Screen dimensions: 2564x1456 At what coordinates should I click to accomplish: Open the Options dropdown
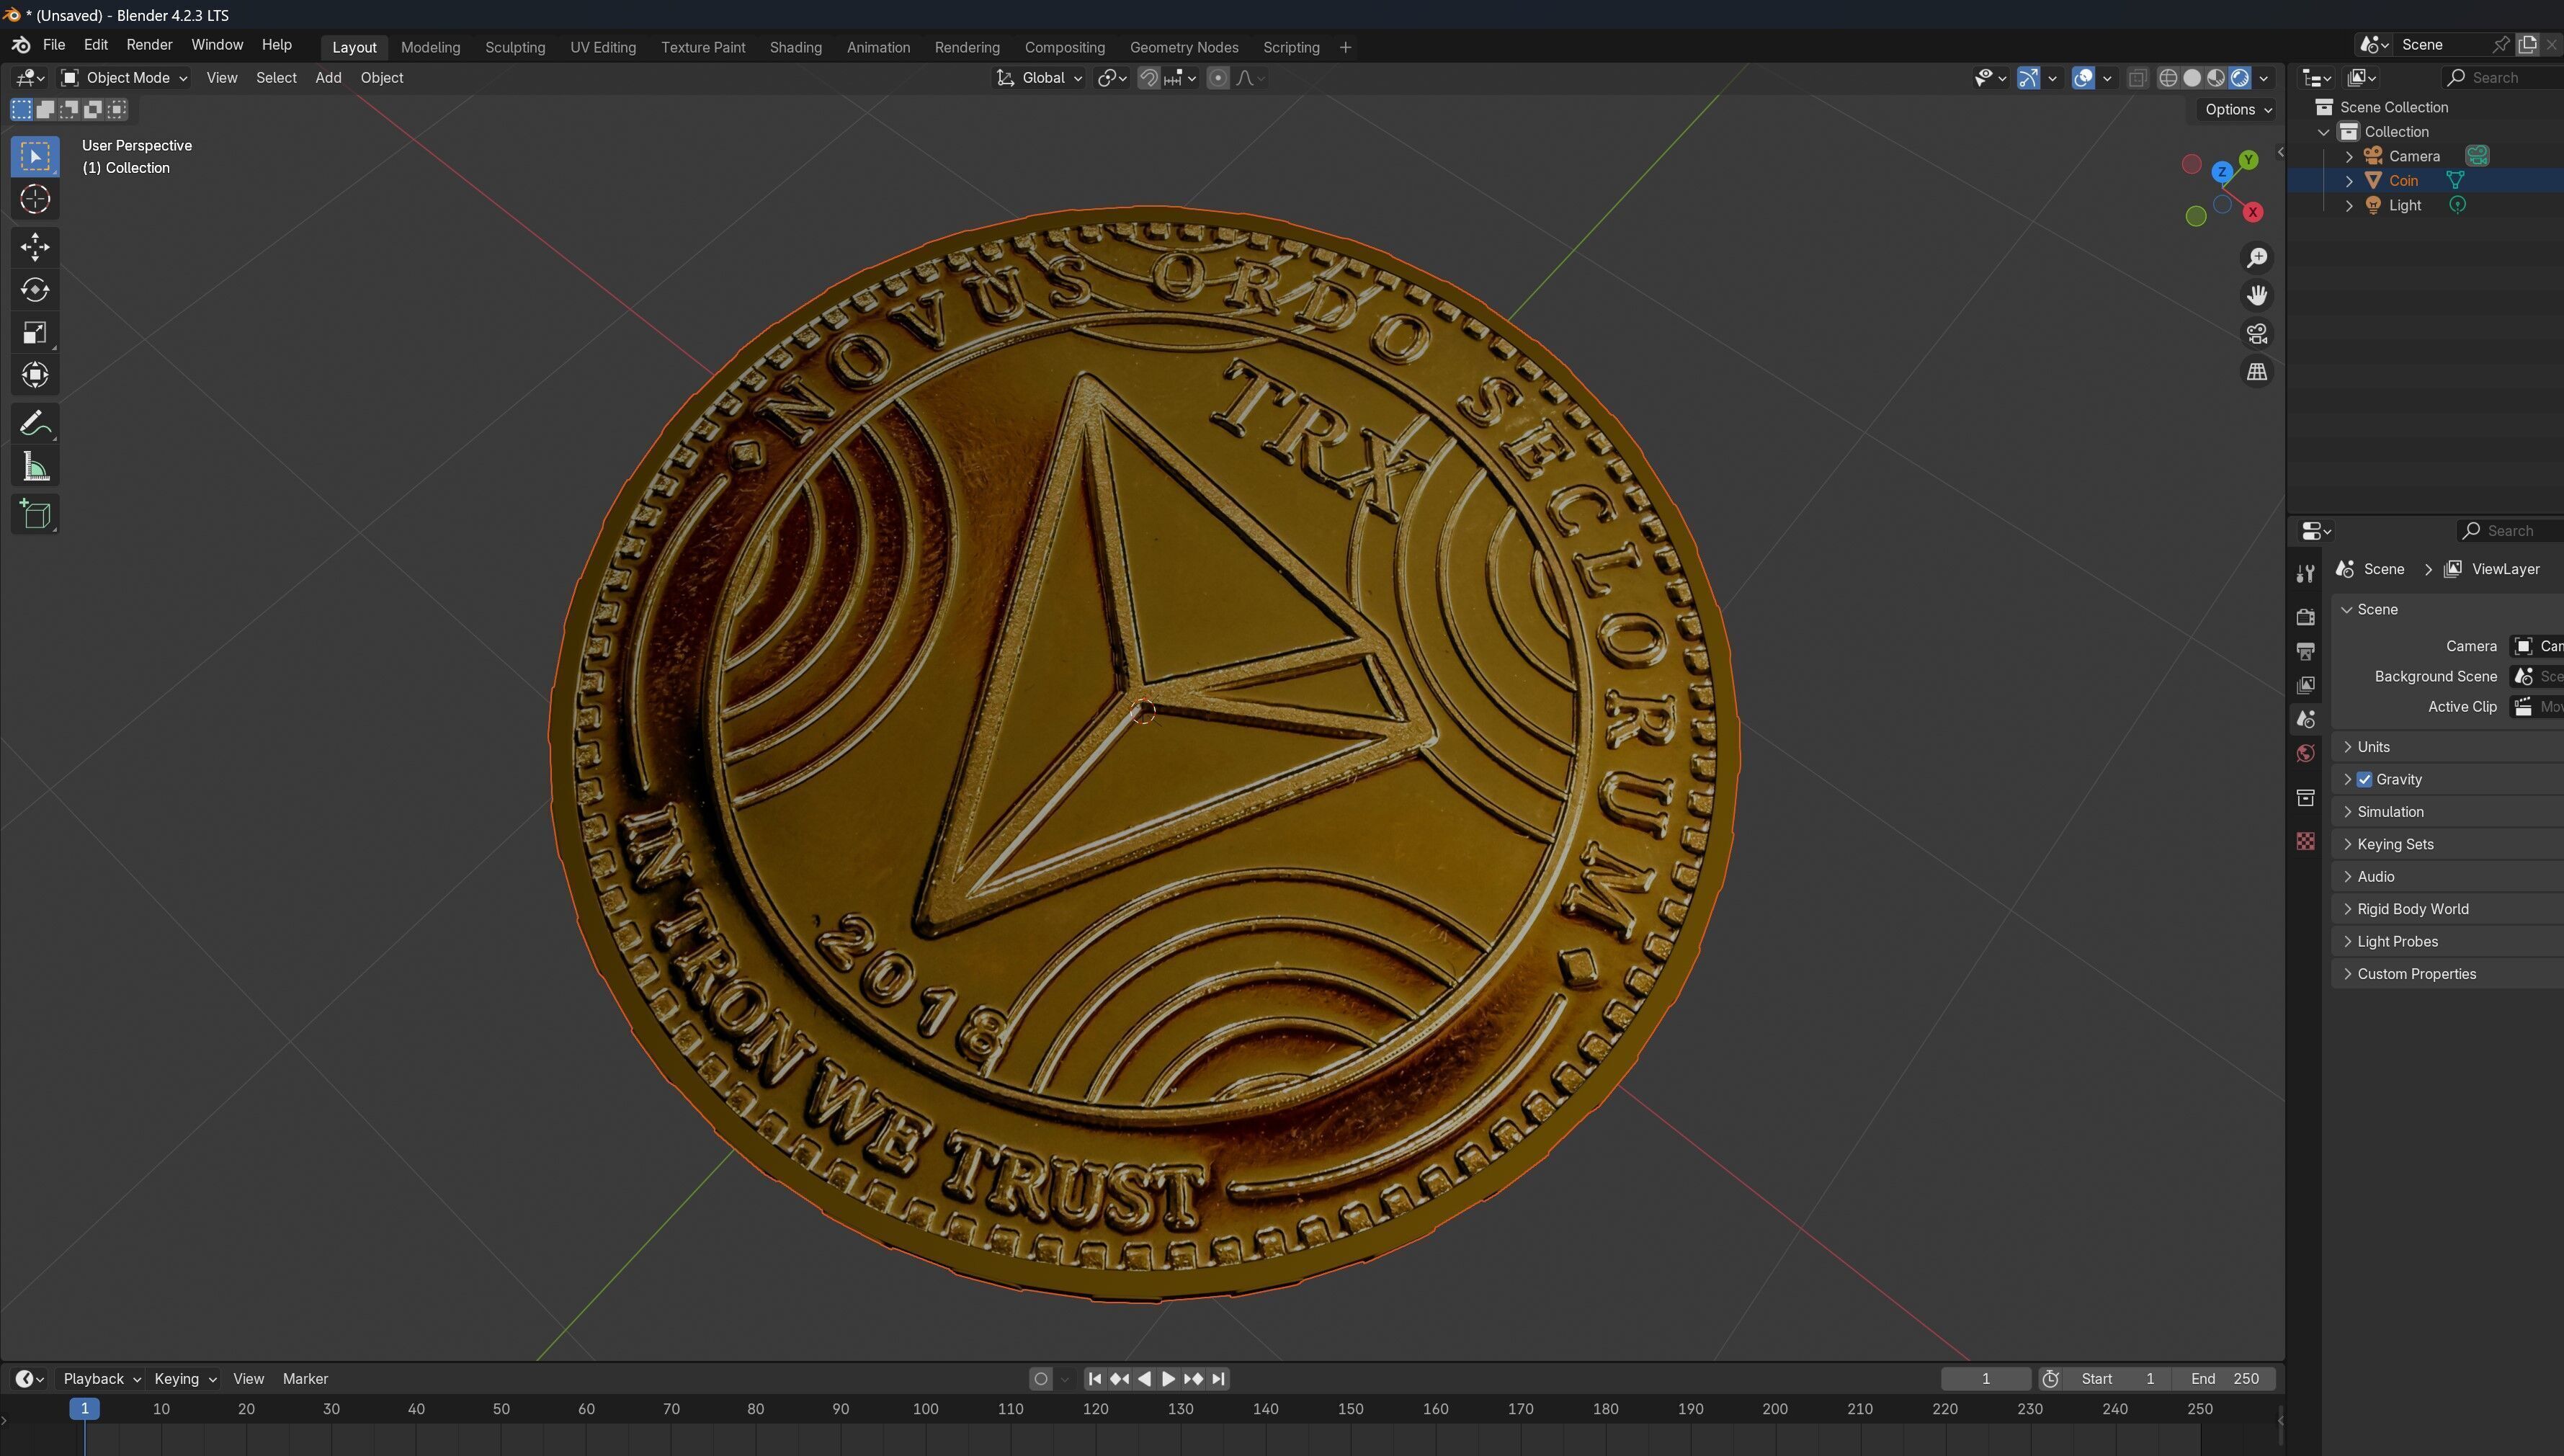click(x=2238, y=110)
